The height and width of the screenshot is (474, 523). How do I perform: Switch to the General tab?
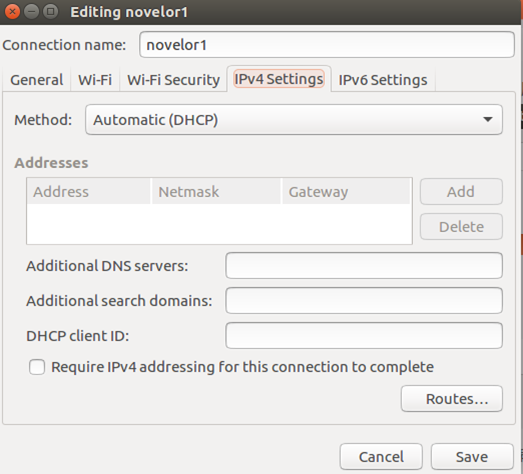point(37,80)
